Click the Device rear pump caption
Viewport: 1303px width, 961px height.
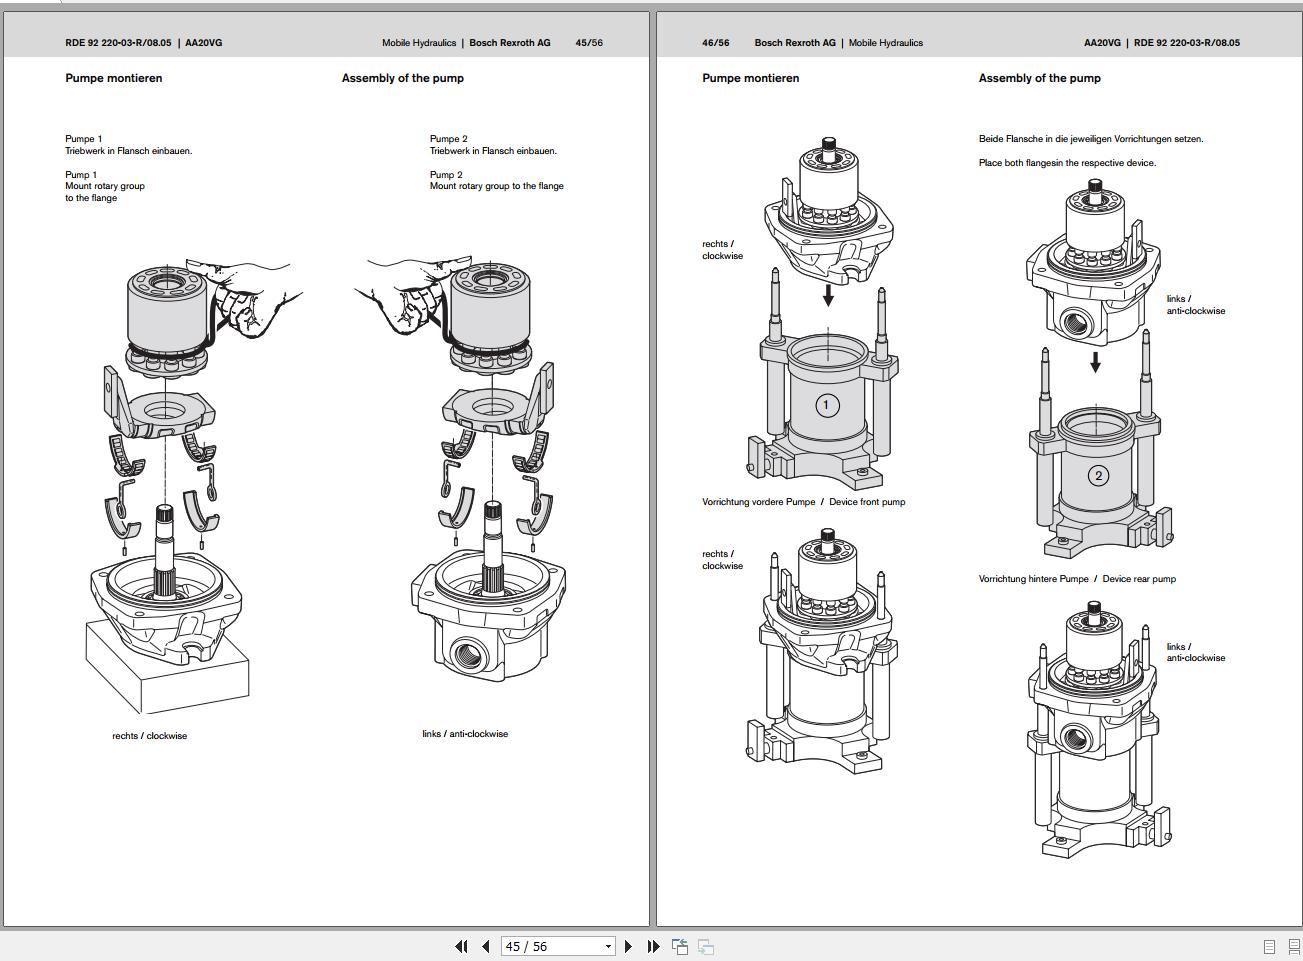pos(1140,578)
